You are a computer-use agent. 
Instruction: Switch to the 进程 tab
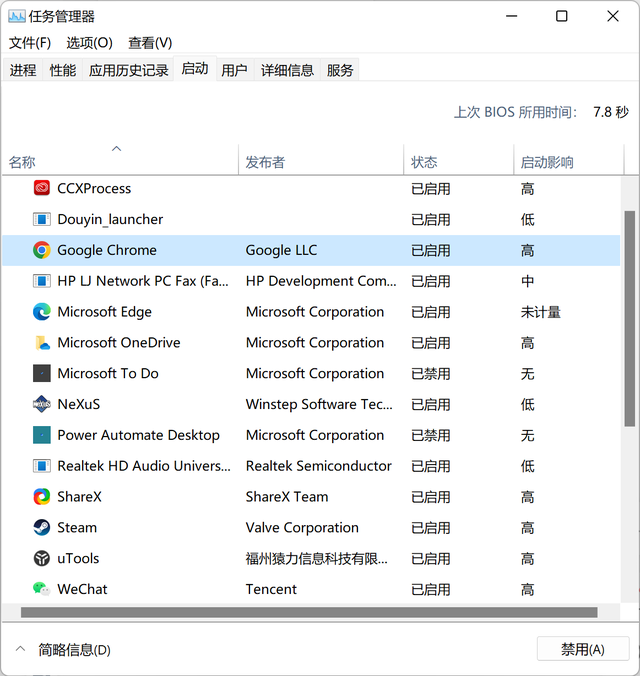click(23, 70)
